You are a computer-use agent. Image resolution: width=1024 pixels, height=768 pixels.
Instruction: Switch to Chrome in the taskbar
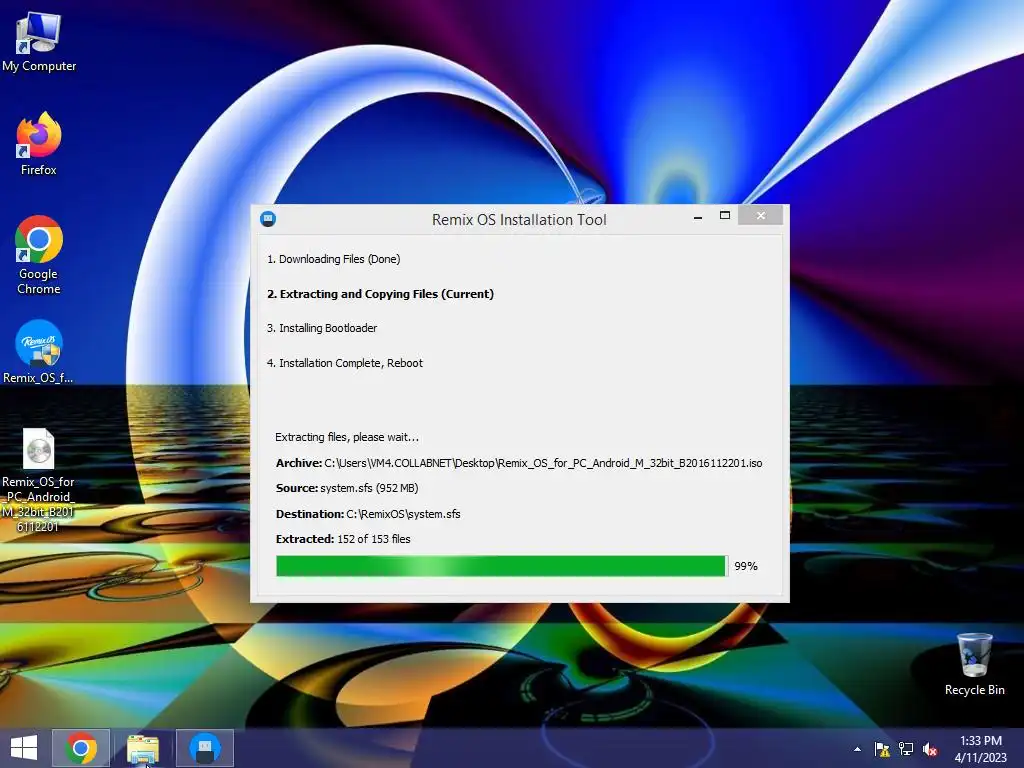(x=81, y=748)
